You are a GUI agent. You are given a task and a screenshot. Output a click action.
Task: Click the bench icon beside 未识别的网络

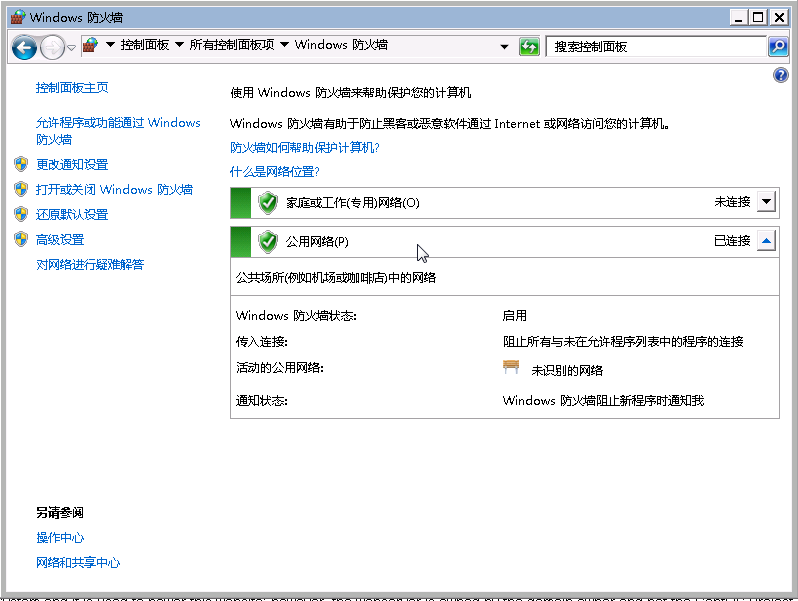511,367
